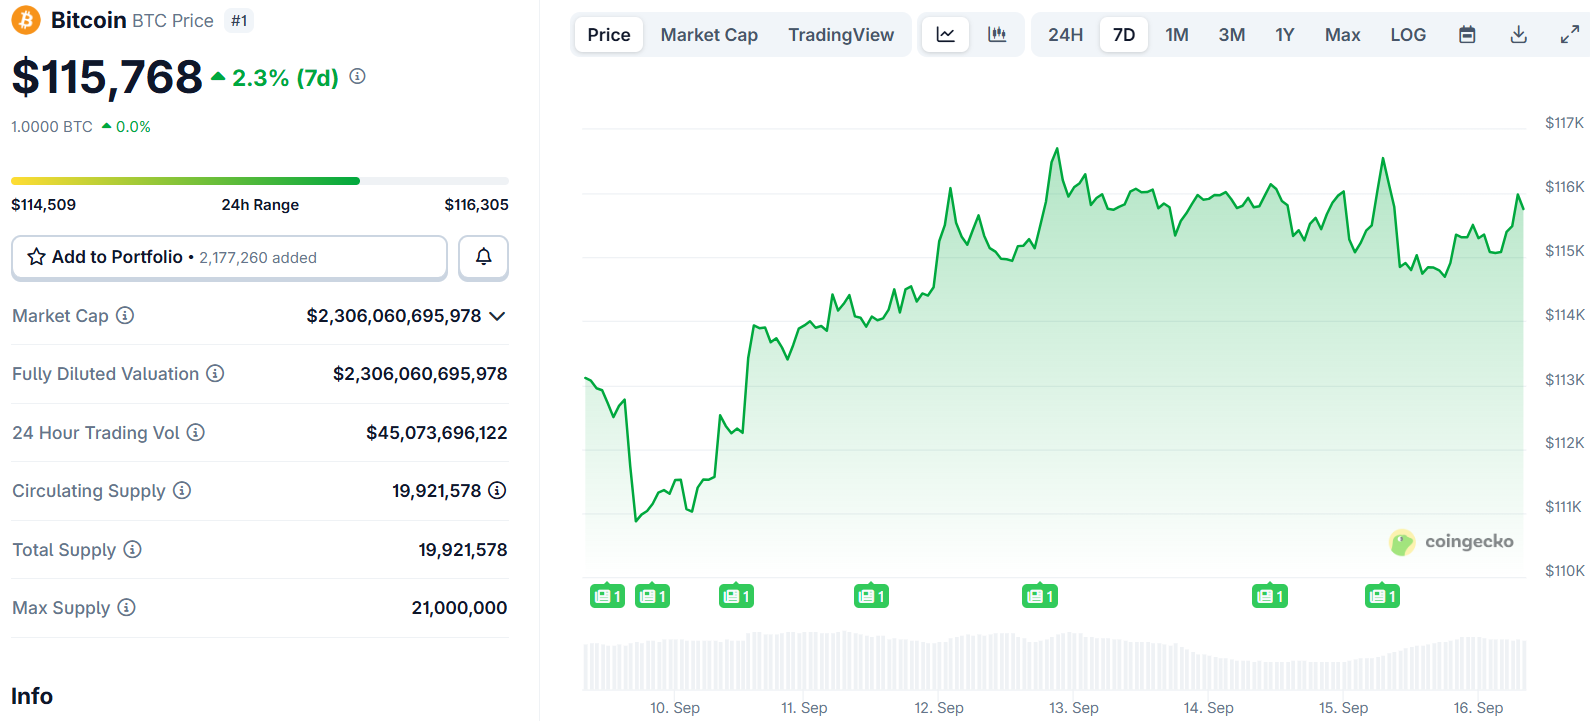
Task: Select the Price chart tab
Action: click(x=609, y=35)
